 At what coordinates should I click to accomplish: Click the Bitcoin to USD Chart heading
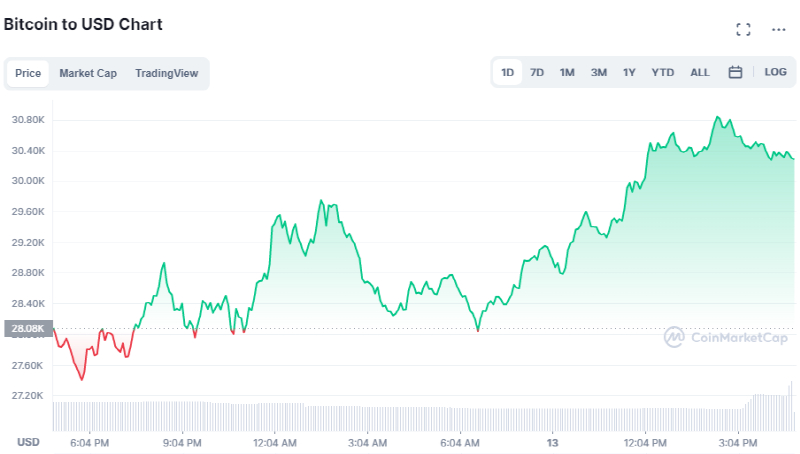point(83,24)
